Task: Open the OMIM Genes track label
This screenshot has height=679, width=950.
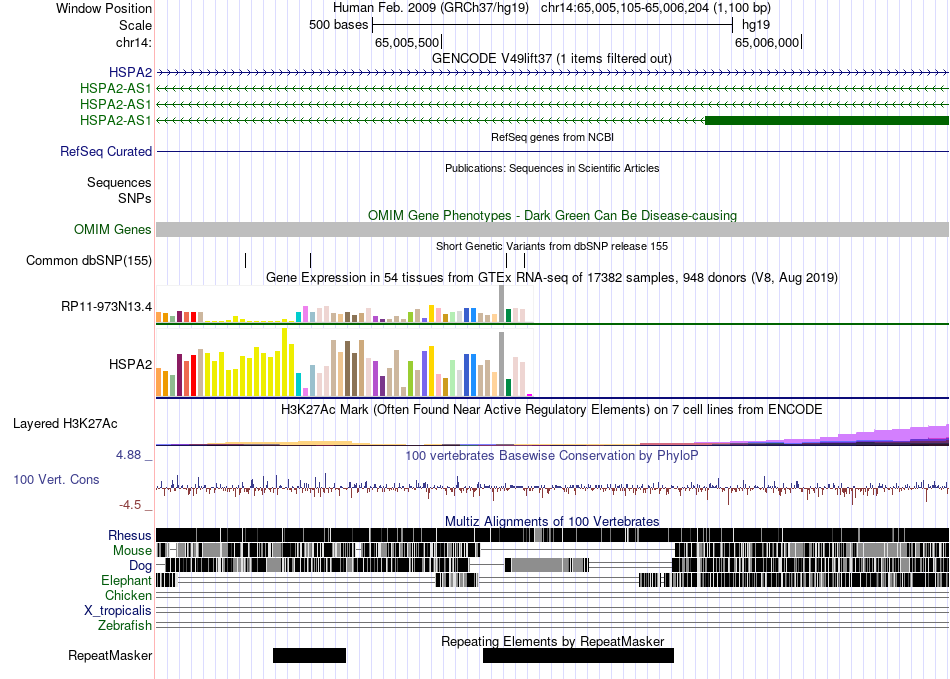Action: (x=113, y=230)
